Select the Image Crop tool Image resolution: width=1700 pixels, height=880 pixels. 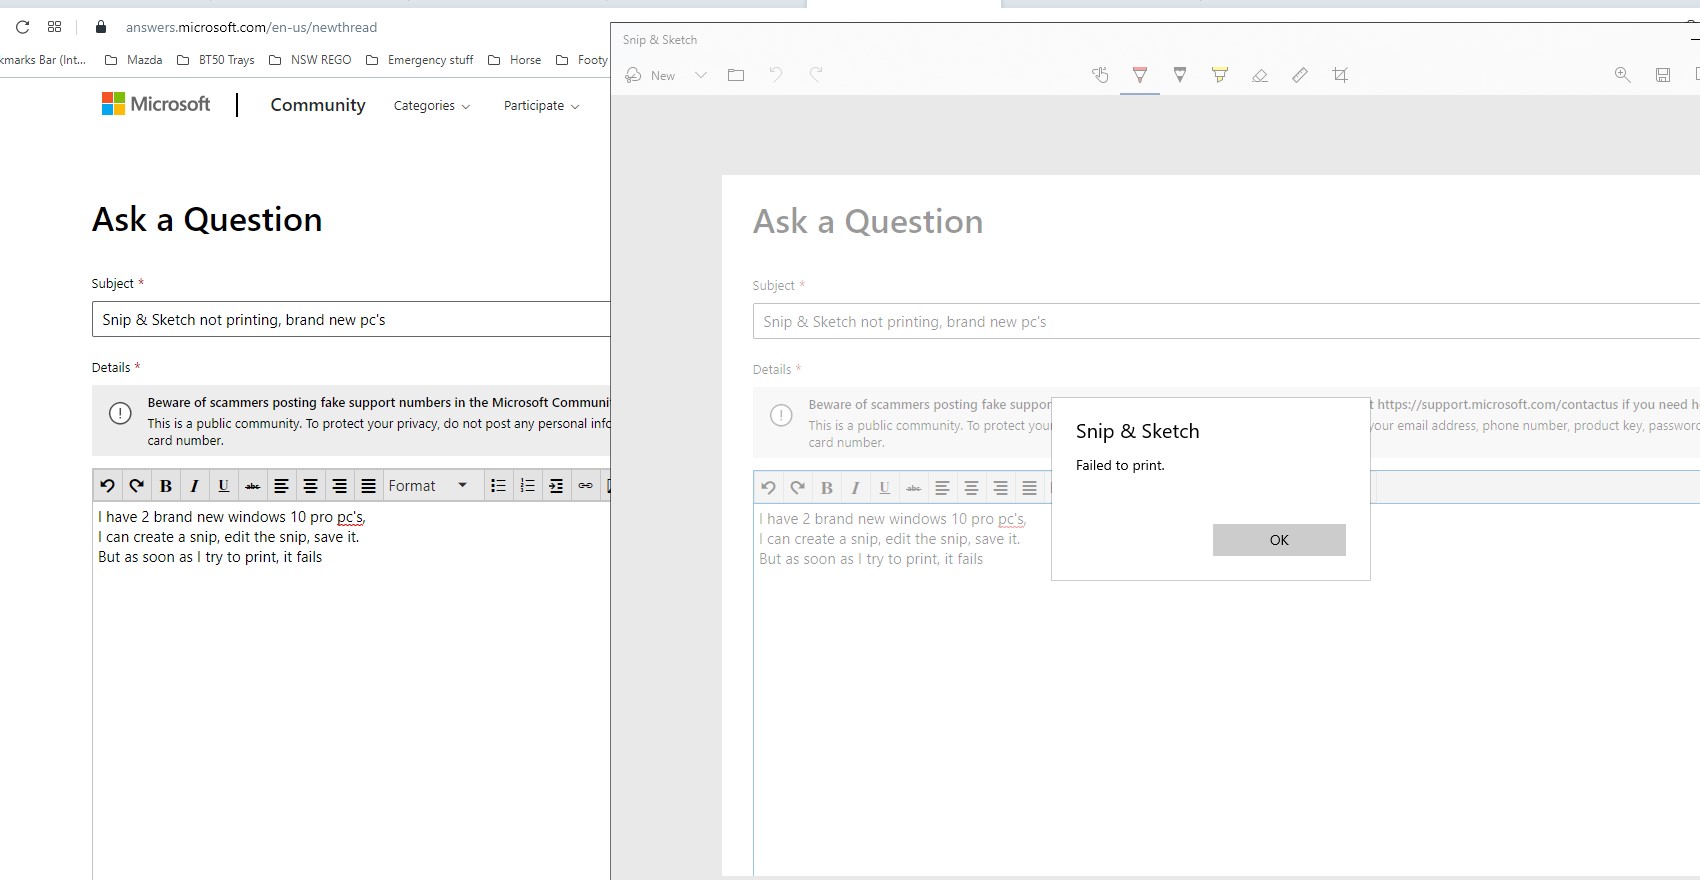1340,75
